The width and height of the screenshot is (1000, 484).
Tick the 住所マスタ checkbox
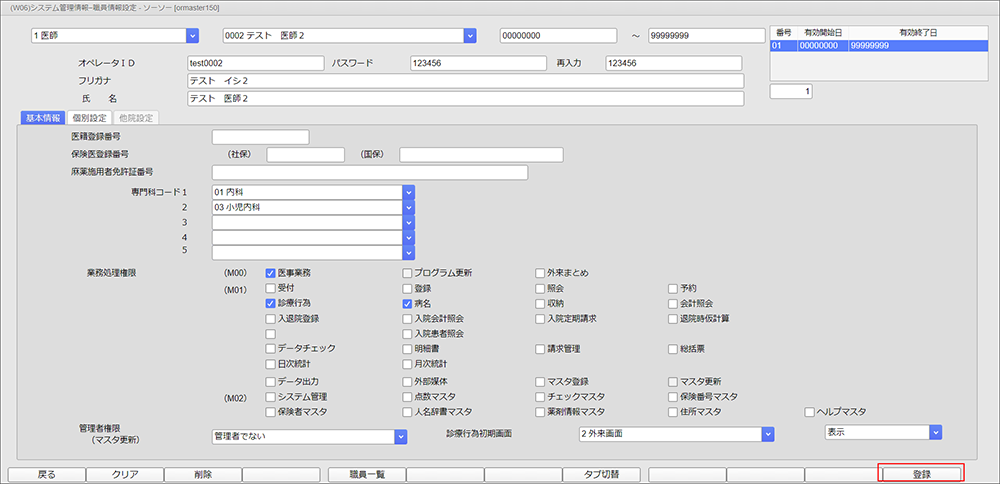pos(673,412)
